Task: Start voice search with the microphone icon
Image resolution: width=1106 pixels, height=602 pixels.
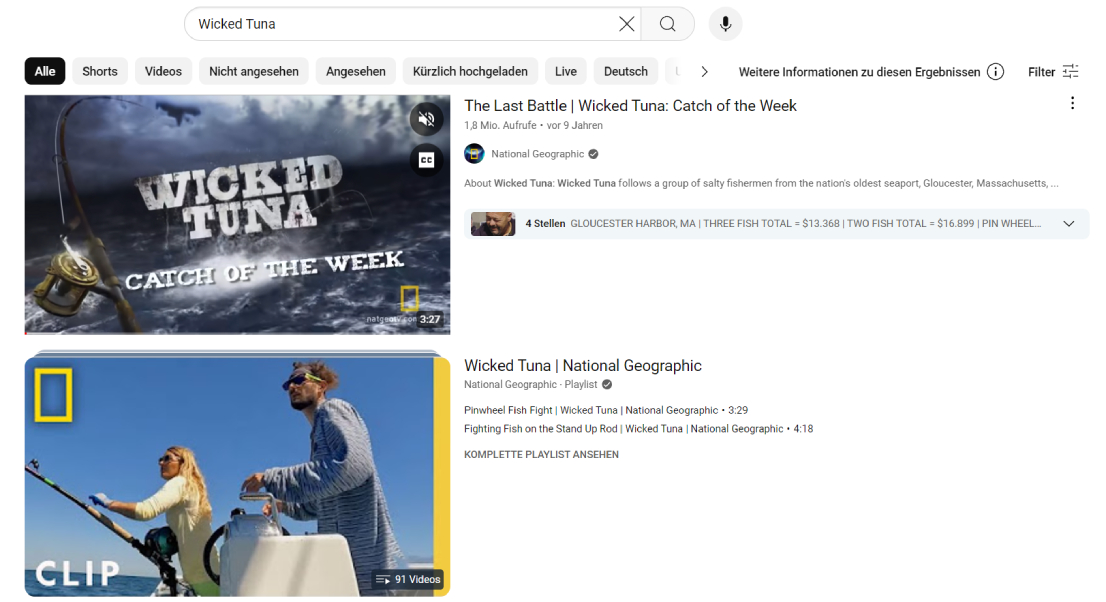Action: (x=725, y=24)
